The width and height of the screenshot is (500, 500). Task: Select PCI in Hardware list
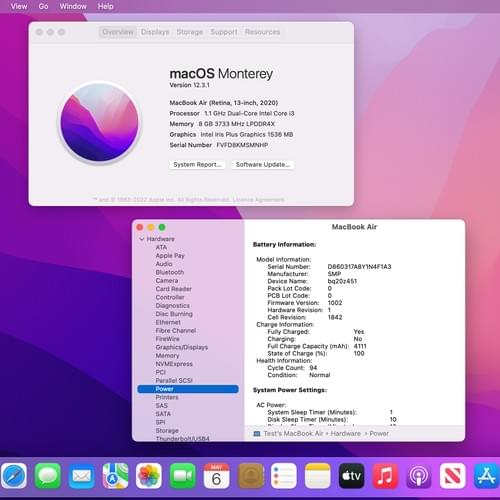(160, 372)
